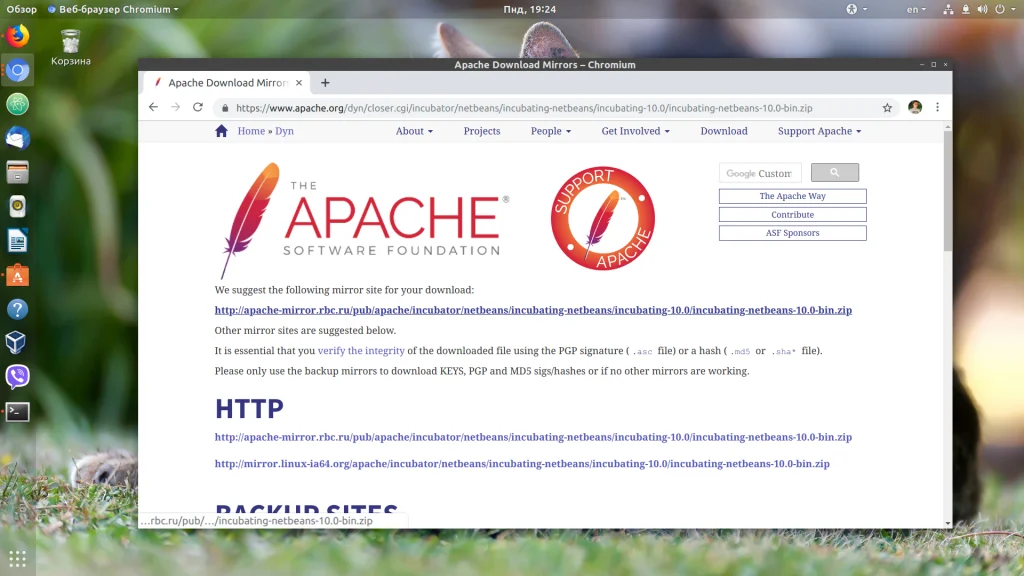Open the network status icon
The image size is (1024, 576).
coord(948,9)
